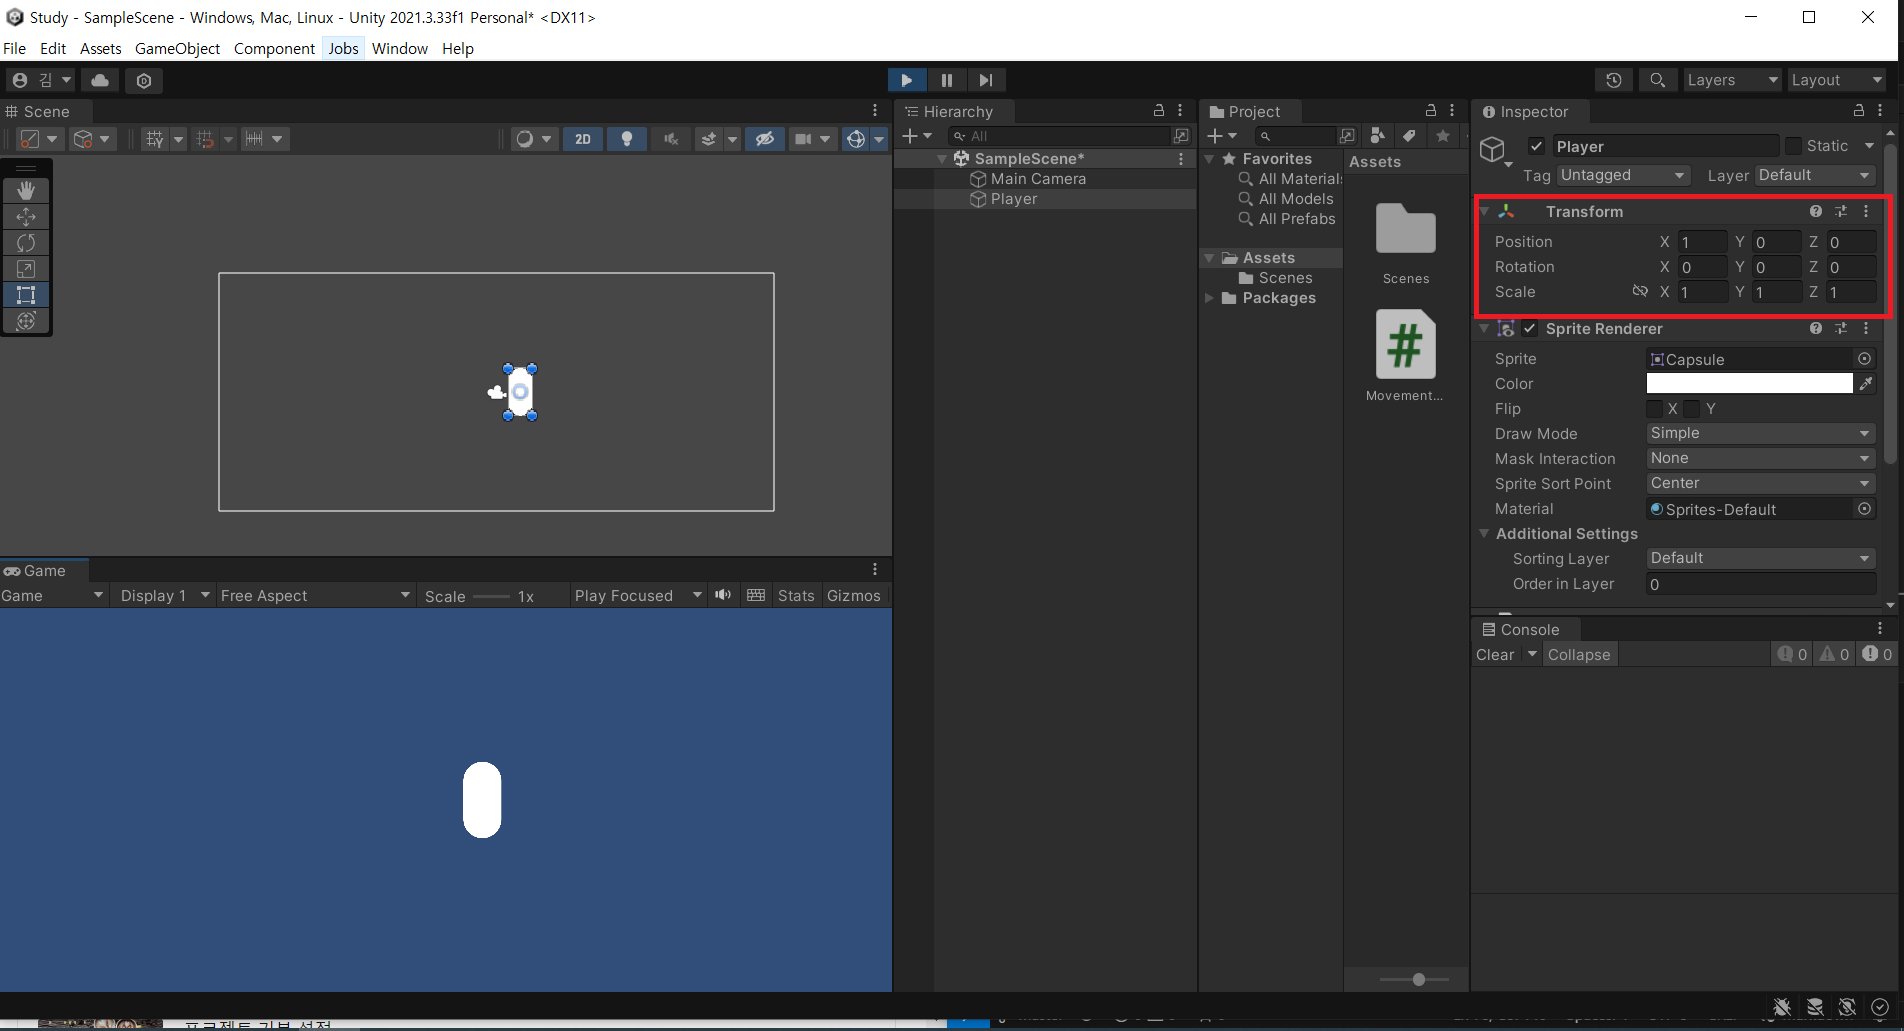Open the Layers dropdown
1904x1031 pixels.
(1732, 80)
